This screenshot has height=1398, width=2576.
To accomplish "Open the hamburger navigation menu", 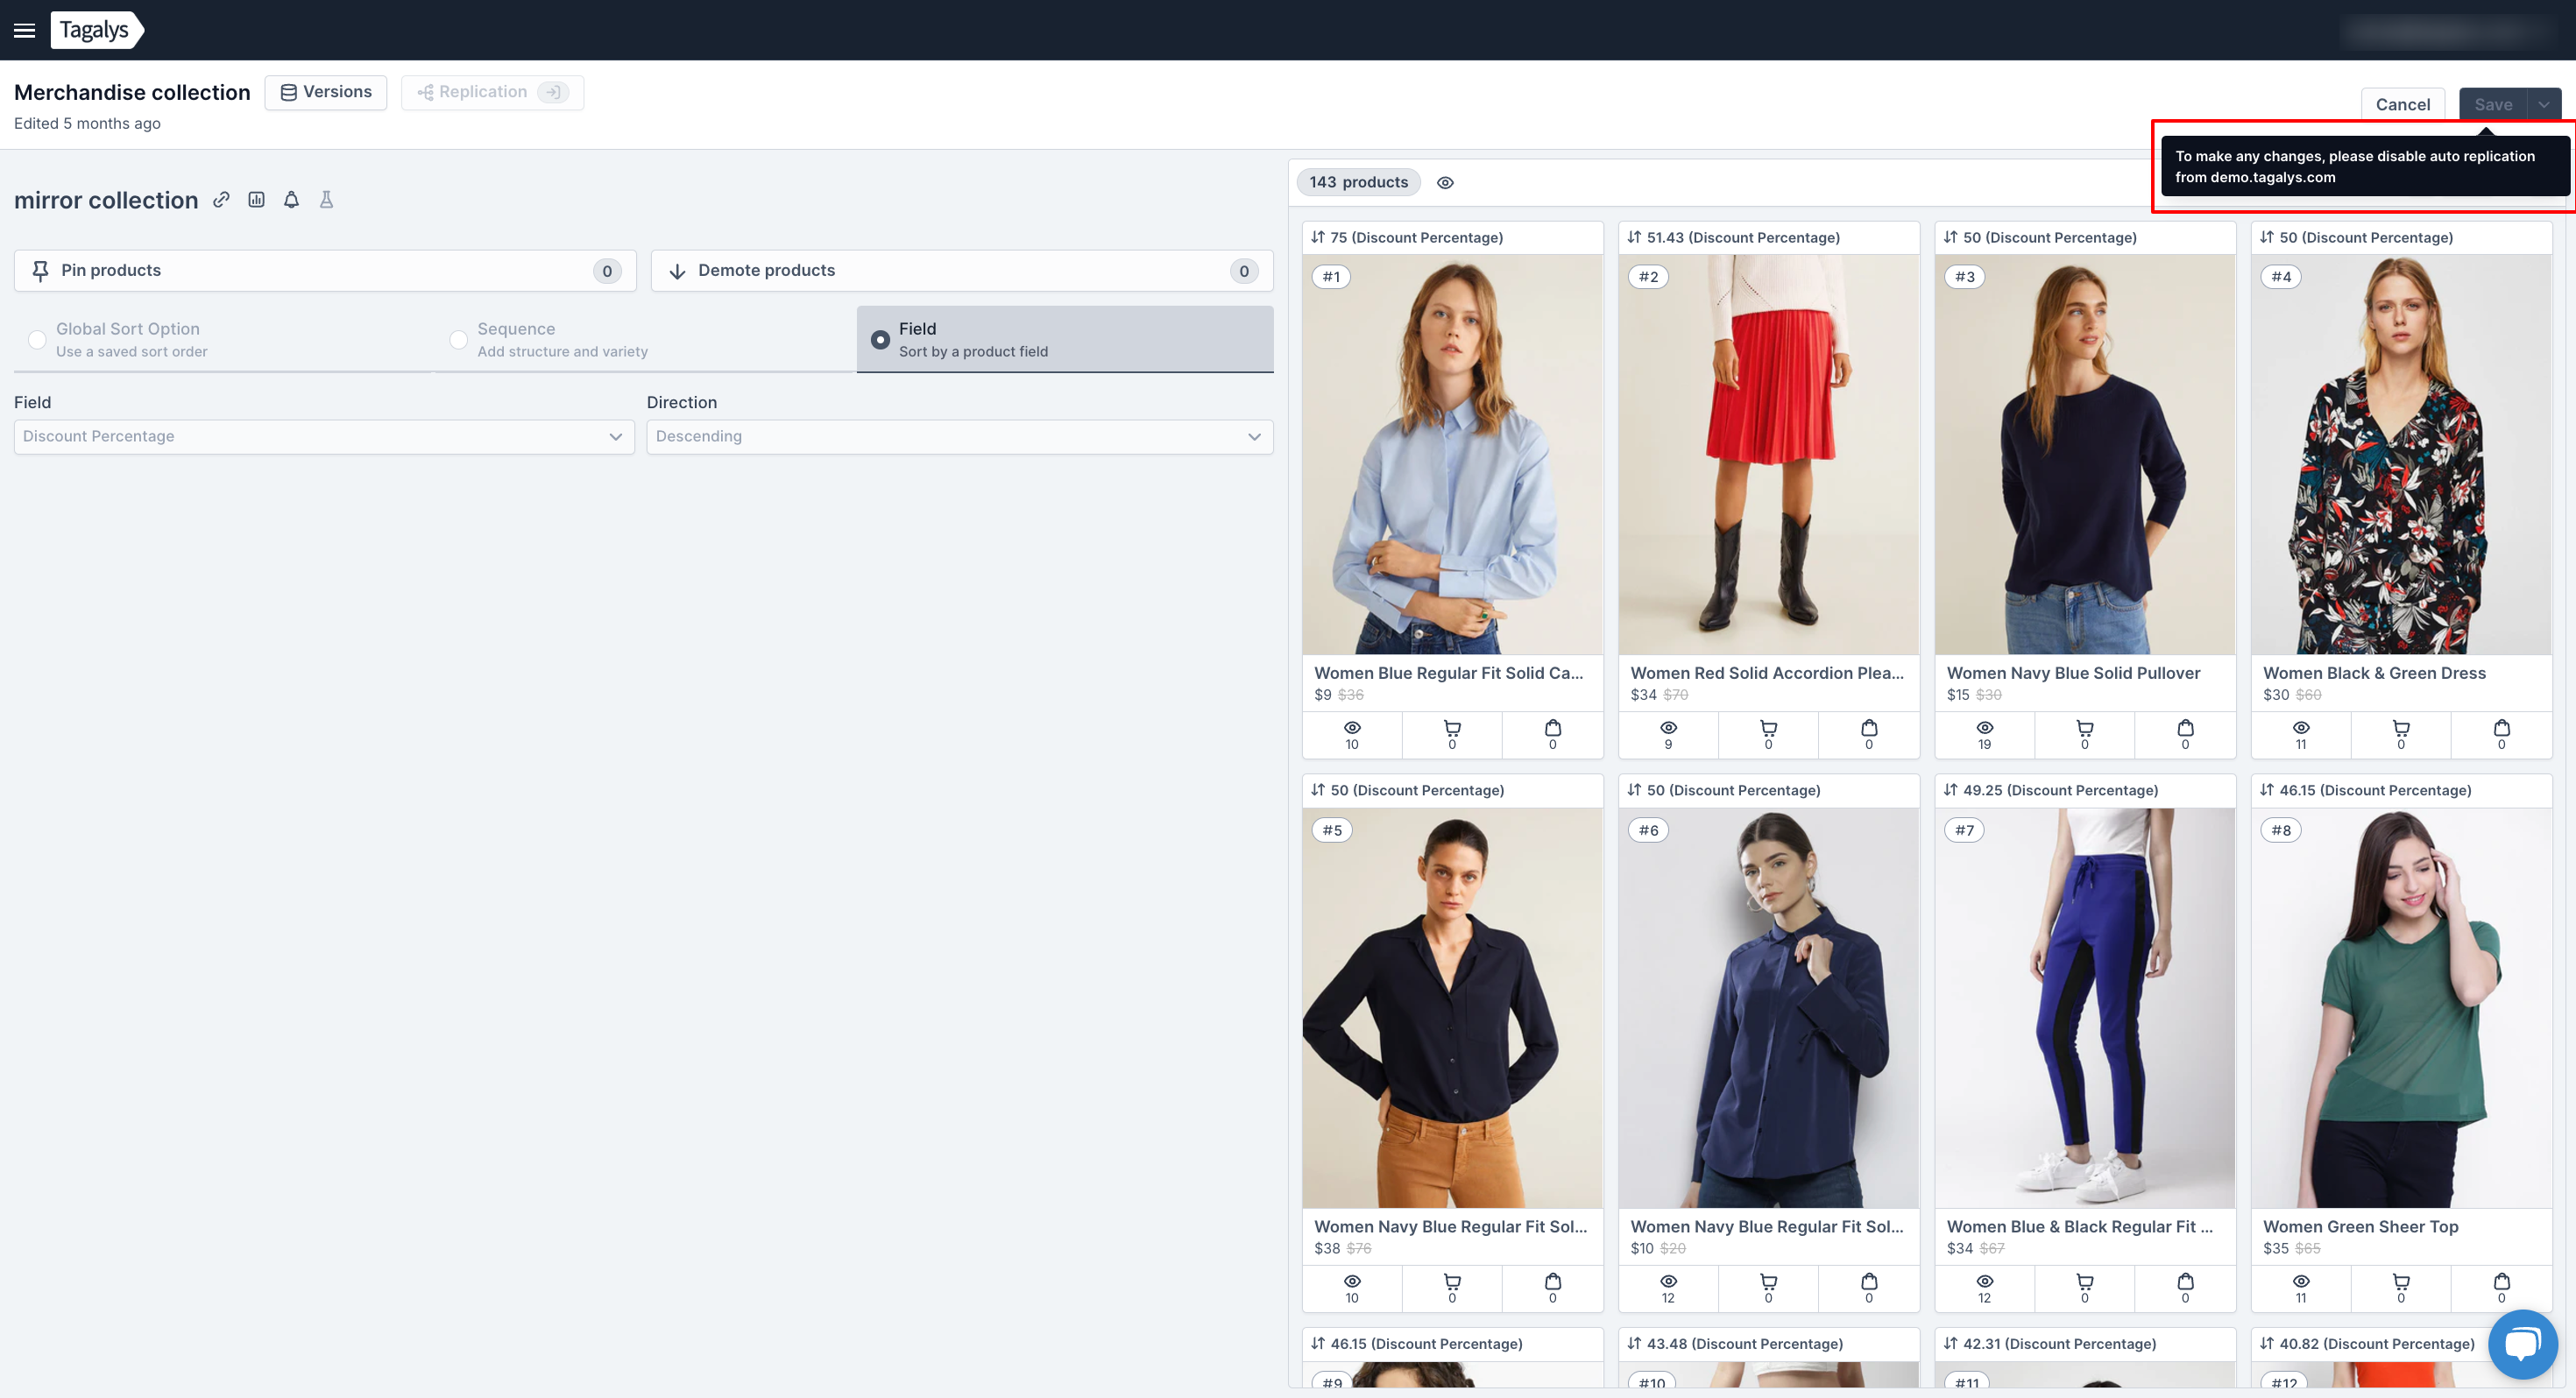I will point(24,30).
